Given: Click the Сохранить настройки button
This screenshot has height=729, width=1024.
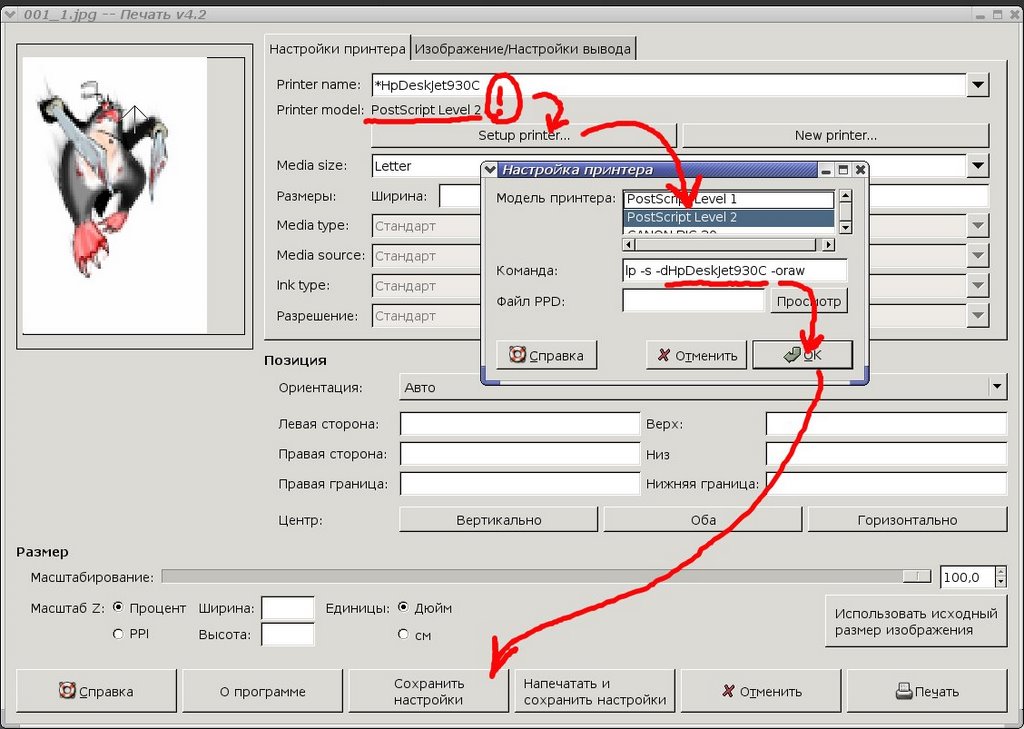Looking at the screenshot, I should (429, 691).
